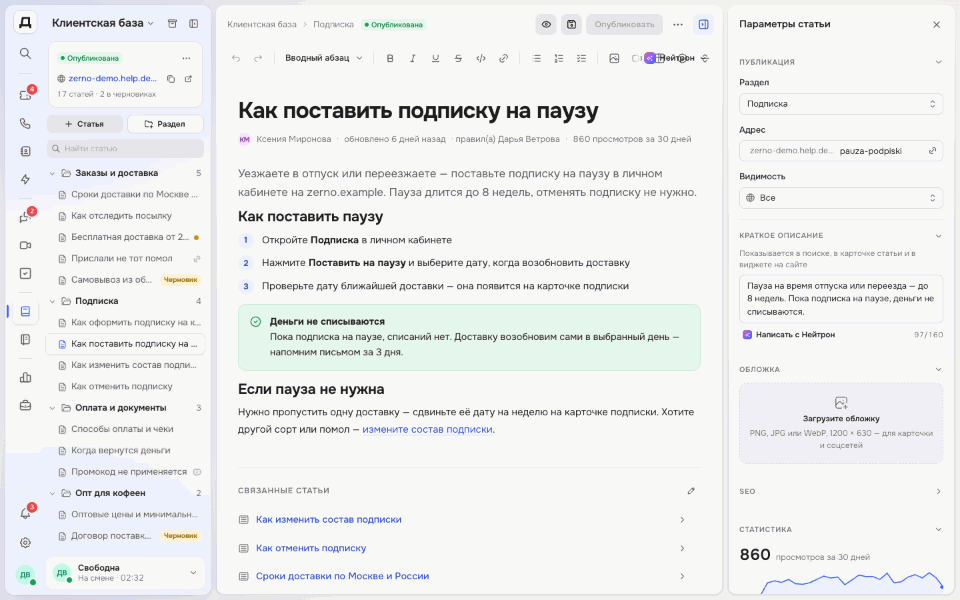The image size is (960, 600).
Task: Open automations lightning icon
Action: 25,179
